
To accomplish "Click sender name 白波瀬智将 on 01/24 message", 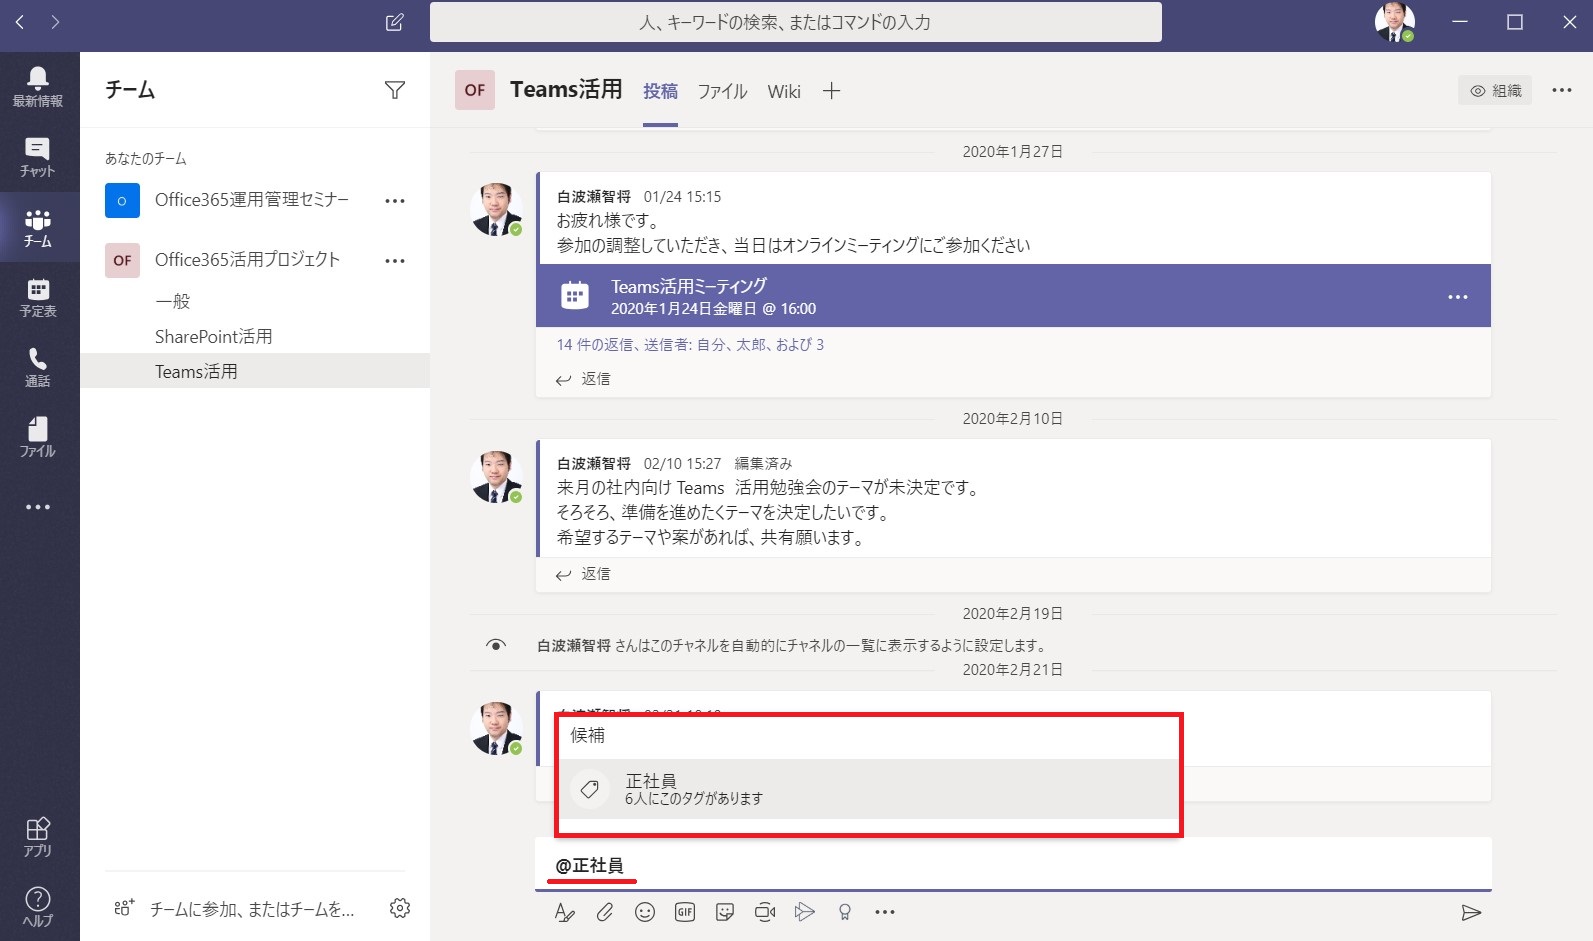I will (594, 197).
